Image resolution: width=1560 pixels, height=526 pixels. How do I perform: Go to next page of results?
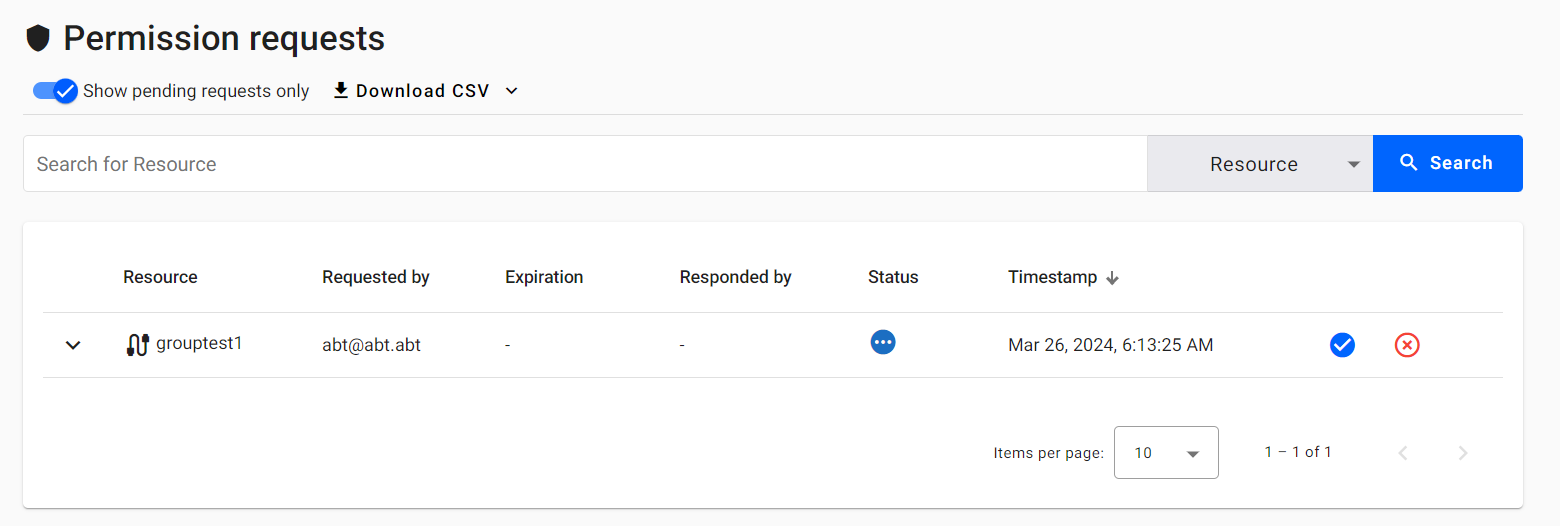pos(1463,453)
